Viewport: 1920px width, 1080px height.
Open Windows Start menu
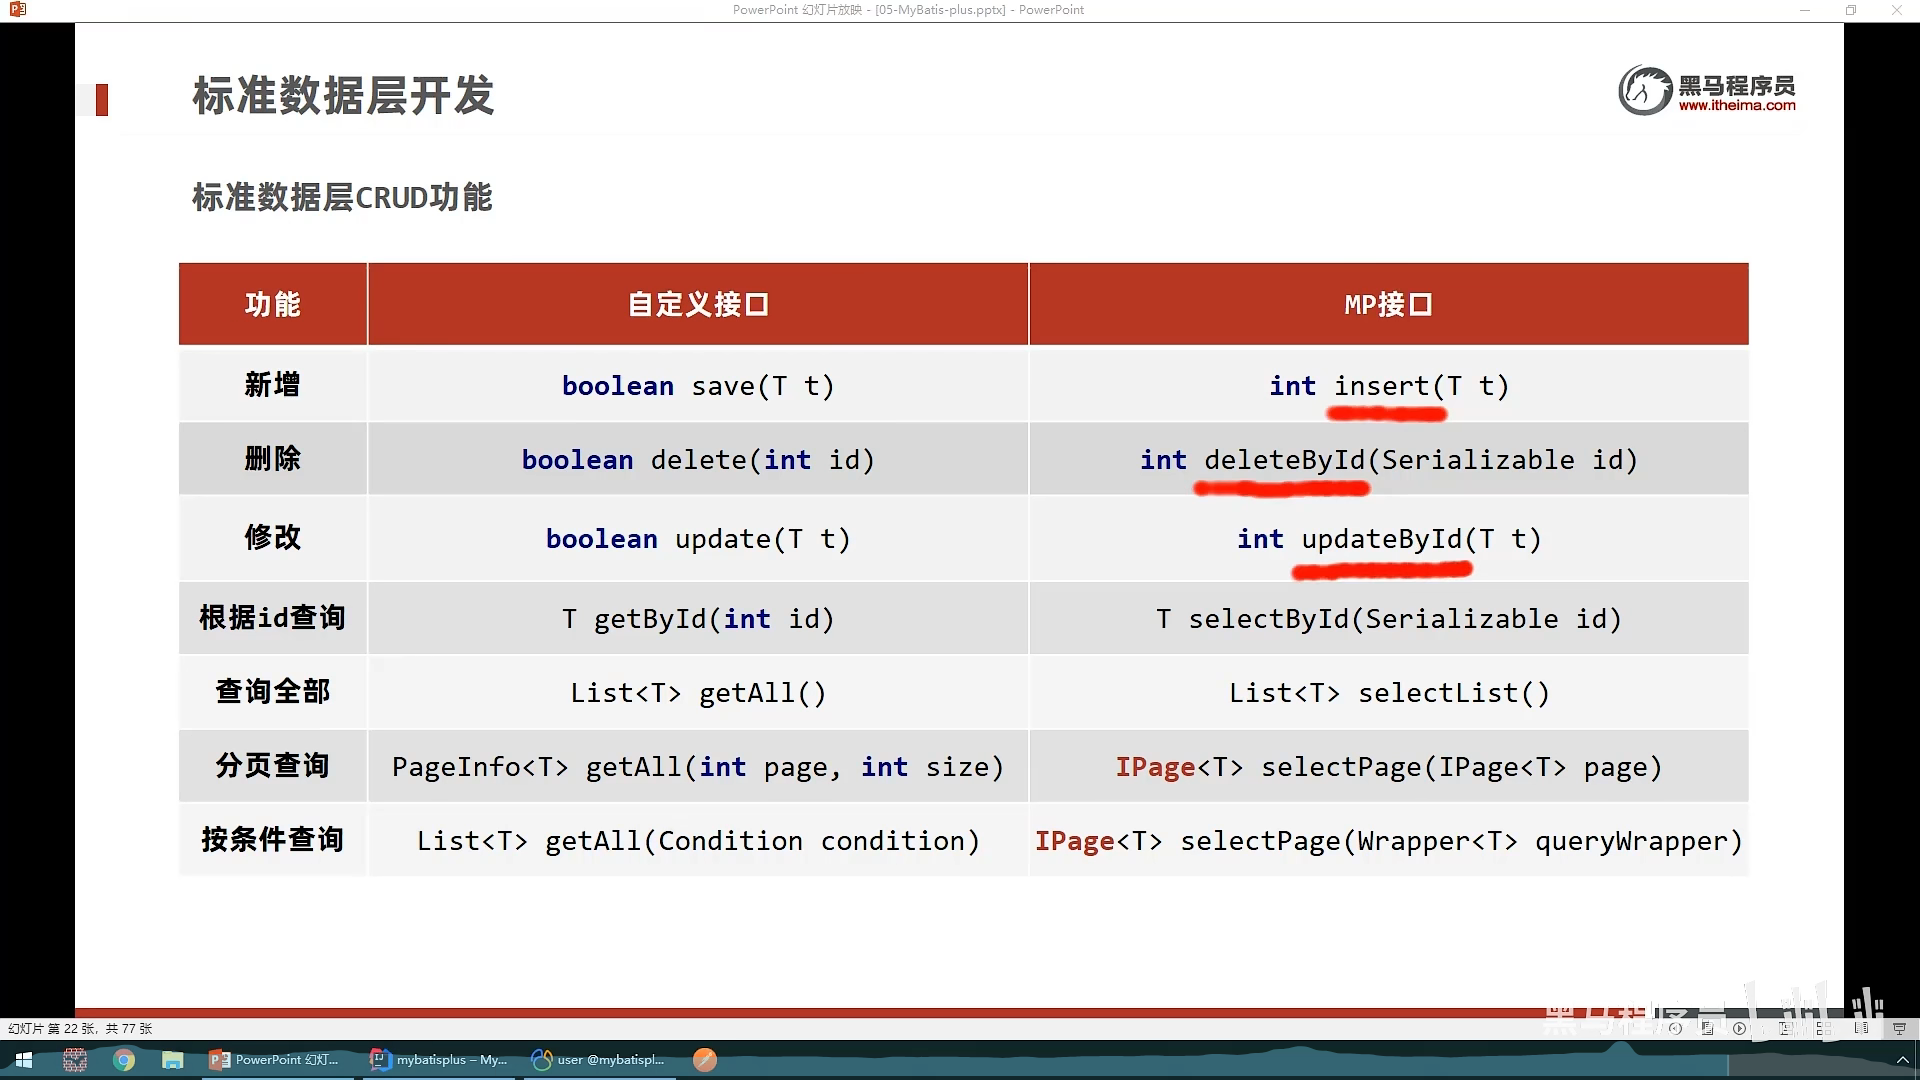click(x=24, y=1060)
